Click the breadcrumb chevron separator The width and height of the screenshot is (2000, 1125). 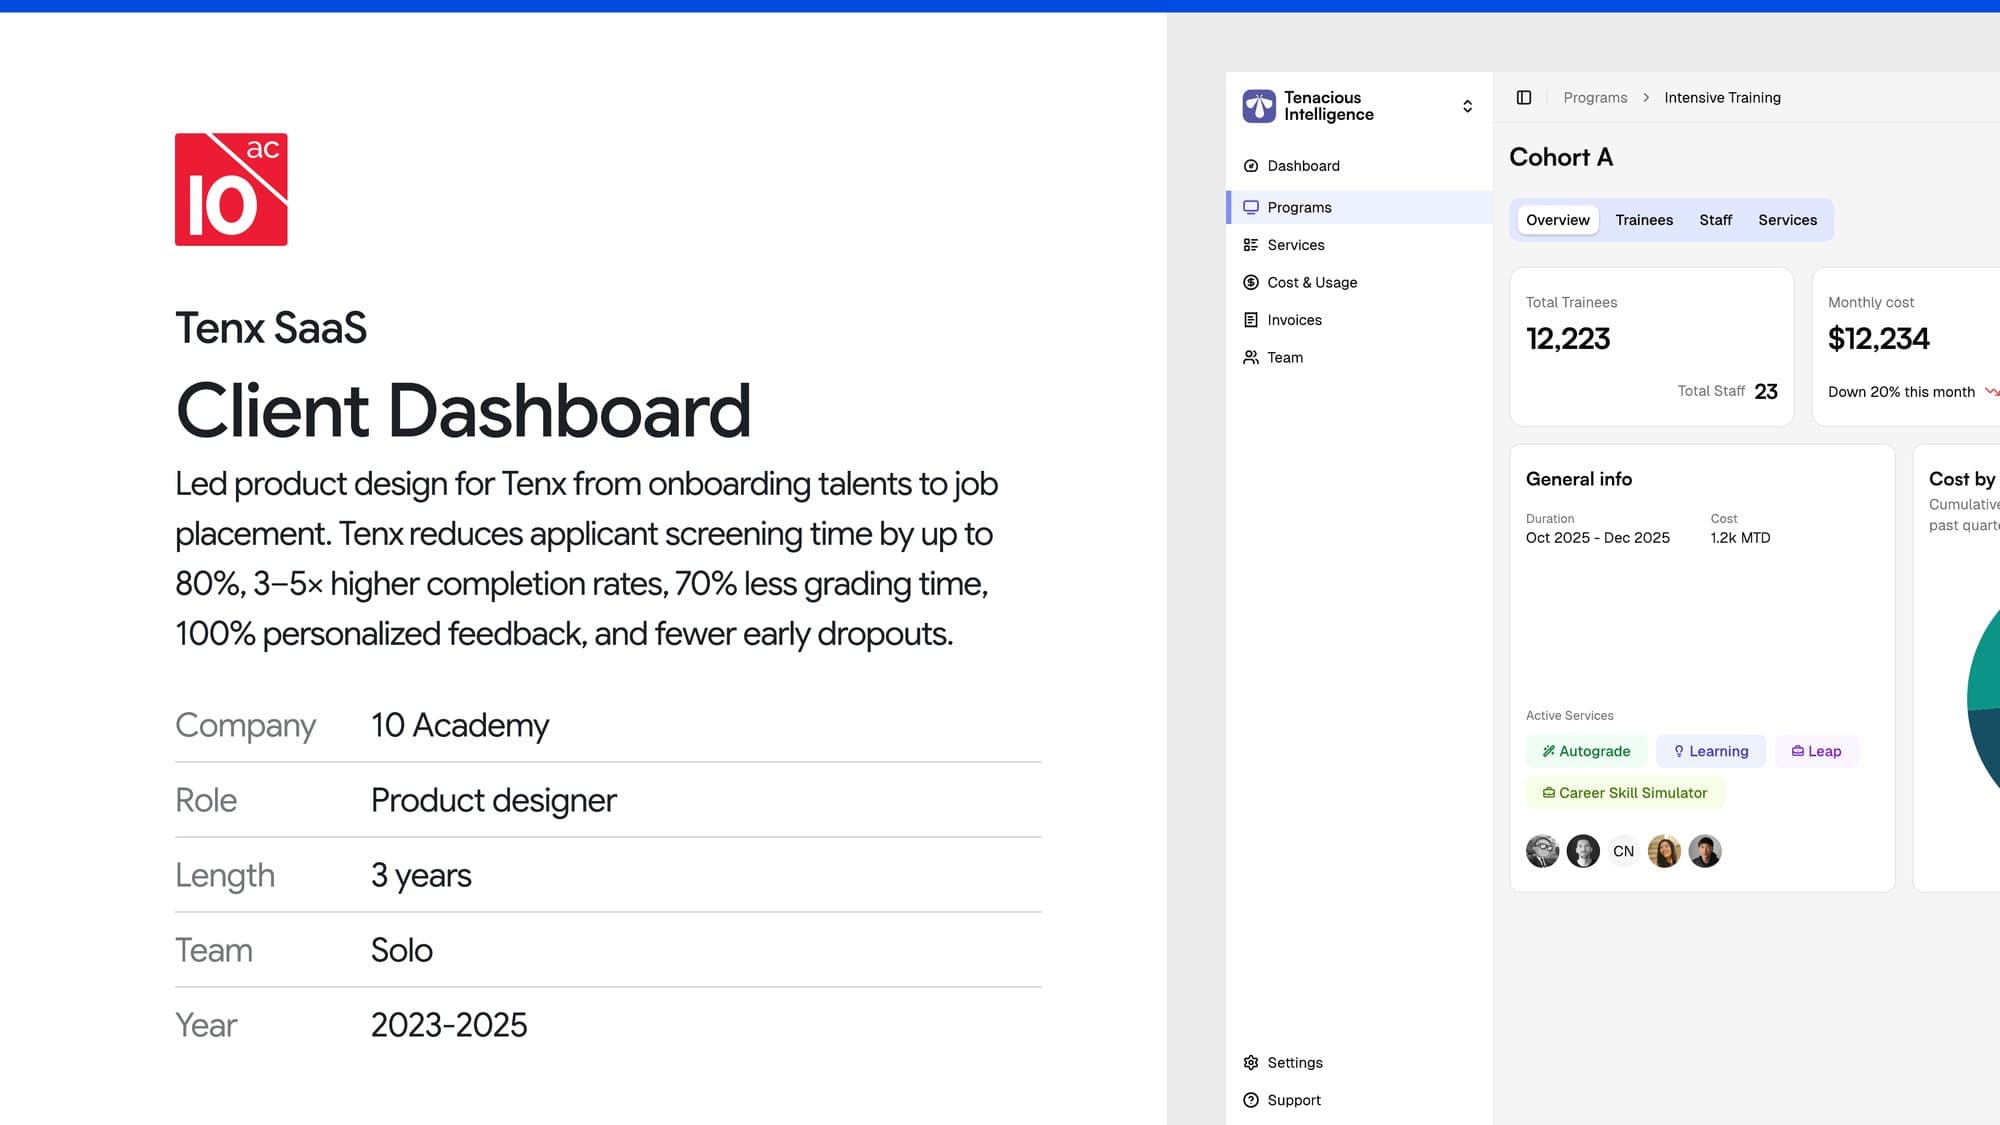tap(1646, 98)
